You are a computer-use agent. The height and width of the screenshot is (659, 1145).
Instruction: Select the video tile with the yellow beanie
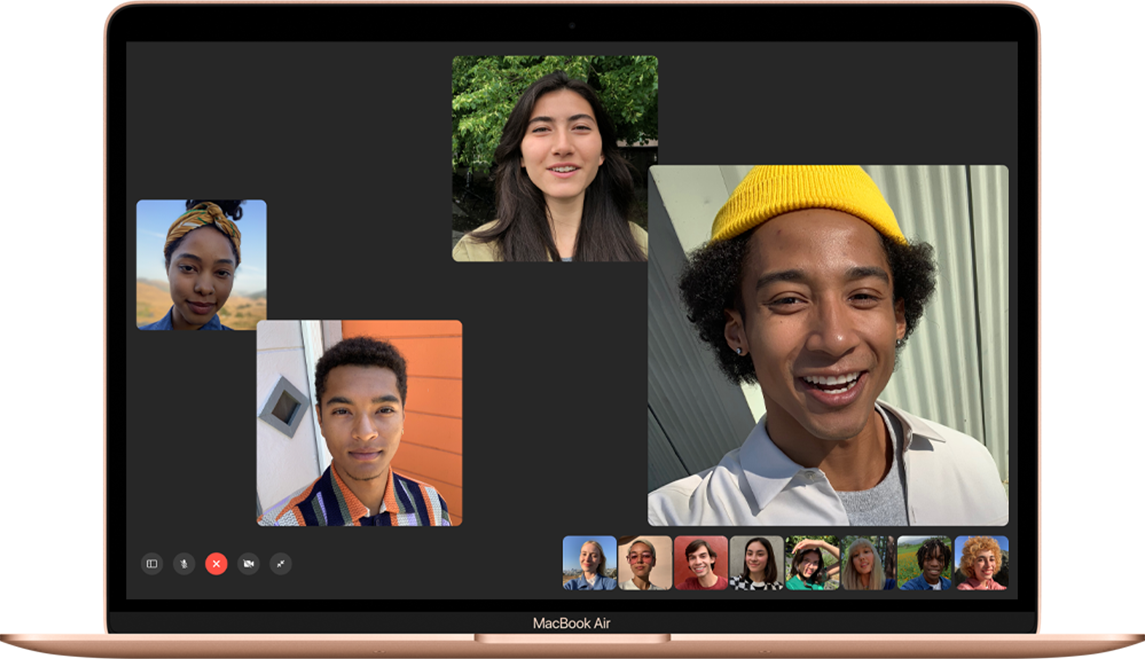828,346
